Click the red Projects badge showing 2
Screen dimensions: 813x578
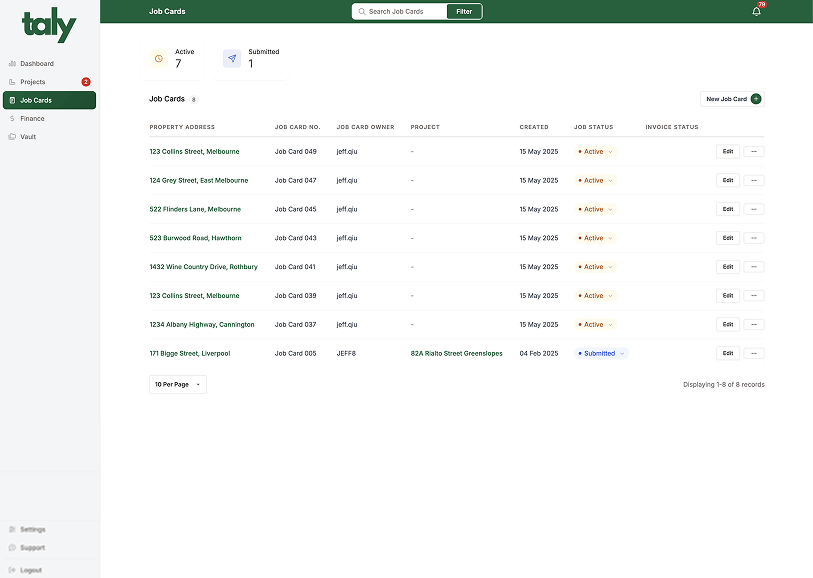86,82
